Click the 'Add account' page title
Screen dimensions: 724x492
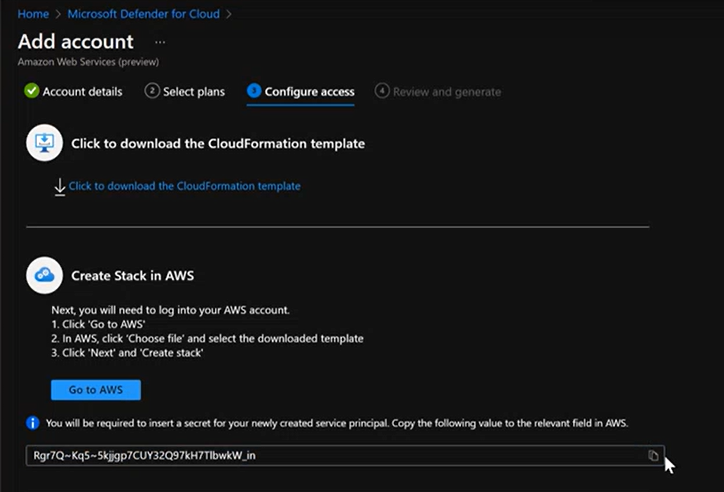click(x=76, y=42)
